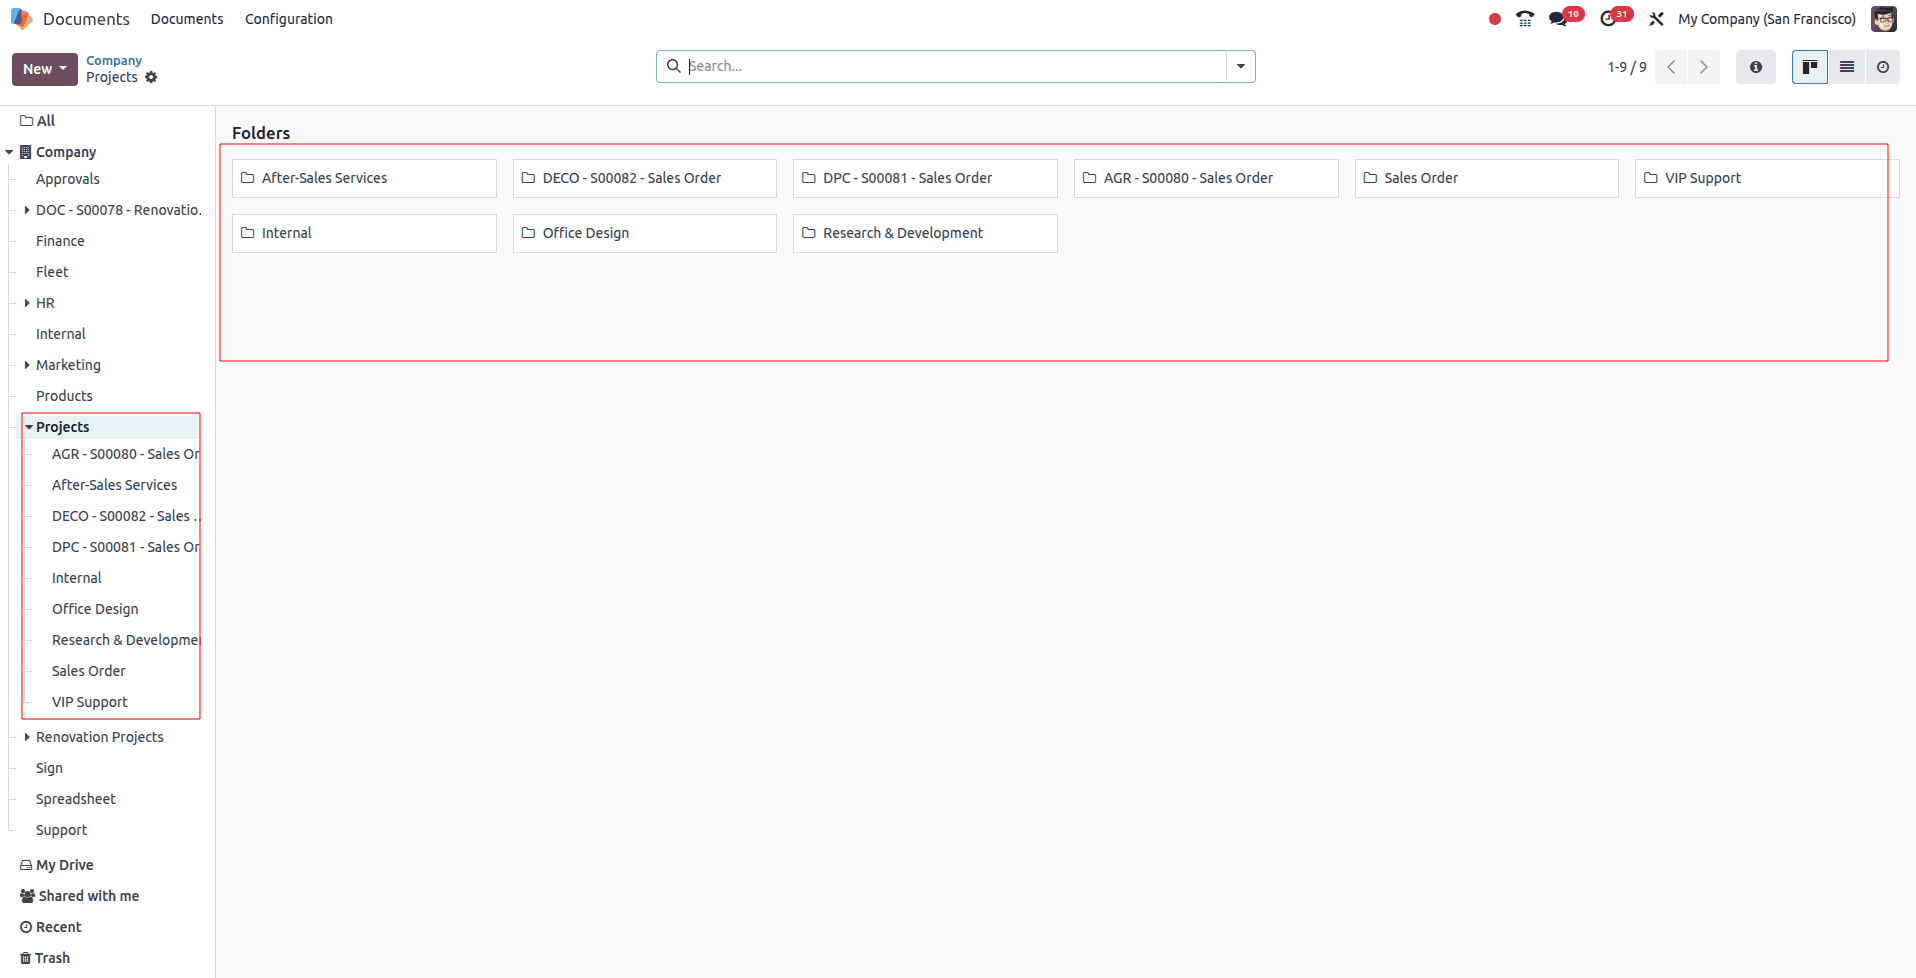Viewport: 1916px width, 978px height.
Task: Click the Company breadcrumb link
Action: pyautogui.click(x=113, y=60)
